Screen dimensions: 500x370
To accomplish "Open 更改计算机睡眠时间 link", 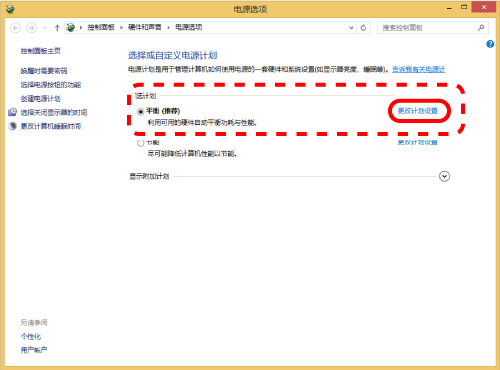I will pos(51,126).
